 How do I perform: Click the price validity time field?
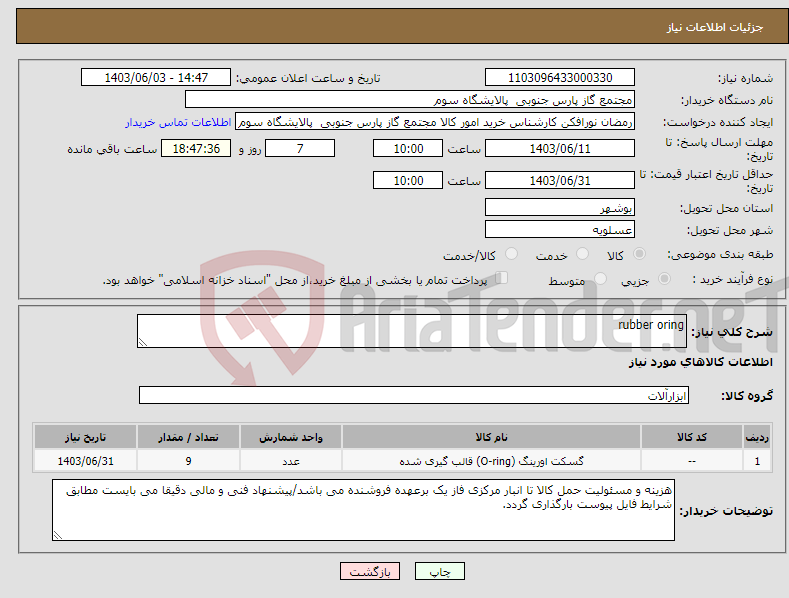pyautogui.click(x=408, y=180)
